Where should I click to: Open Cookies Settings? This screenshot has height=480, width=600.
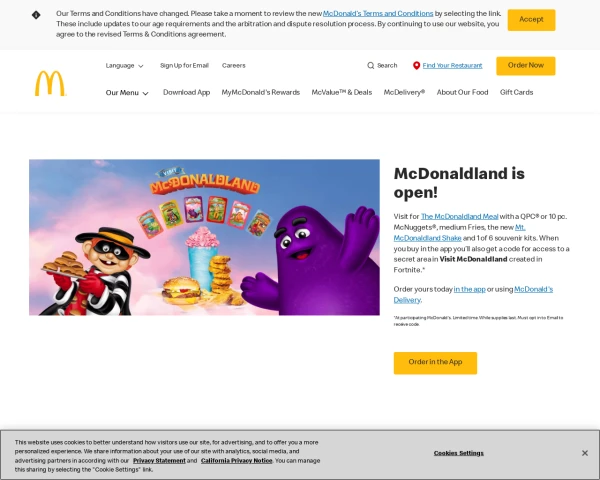(458, 453)
